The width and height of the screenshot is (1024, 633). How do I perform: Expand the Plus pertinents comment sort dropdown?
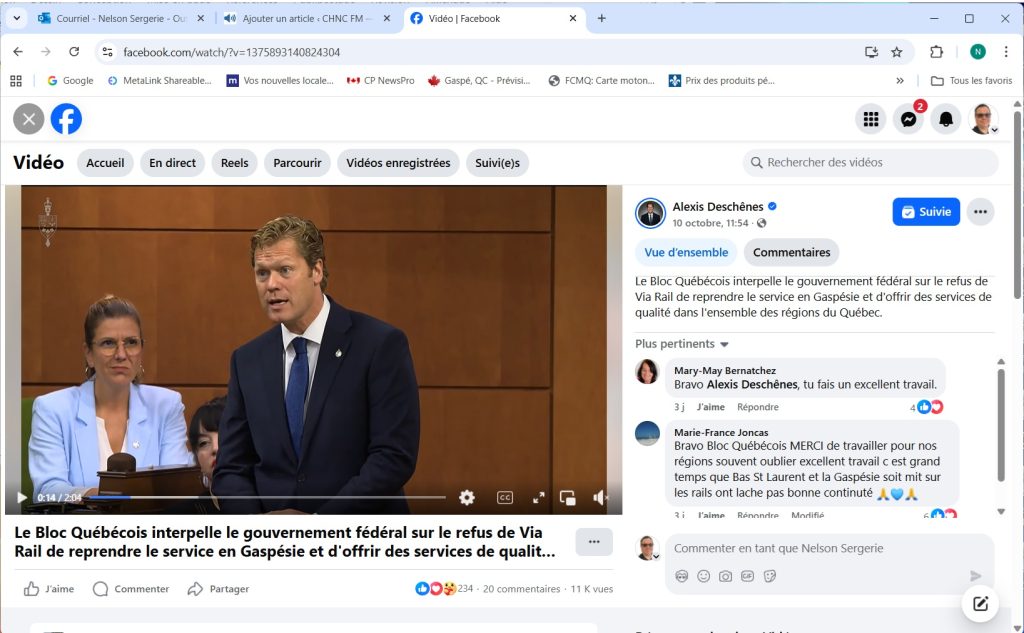682,344
